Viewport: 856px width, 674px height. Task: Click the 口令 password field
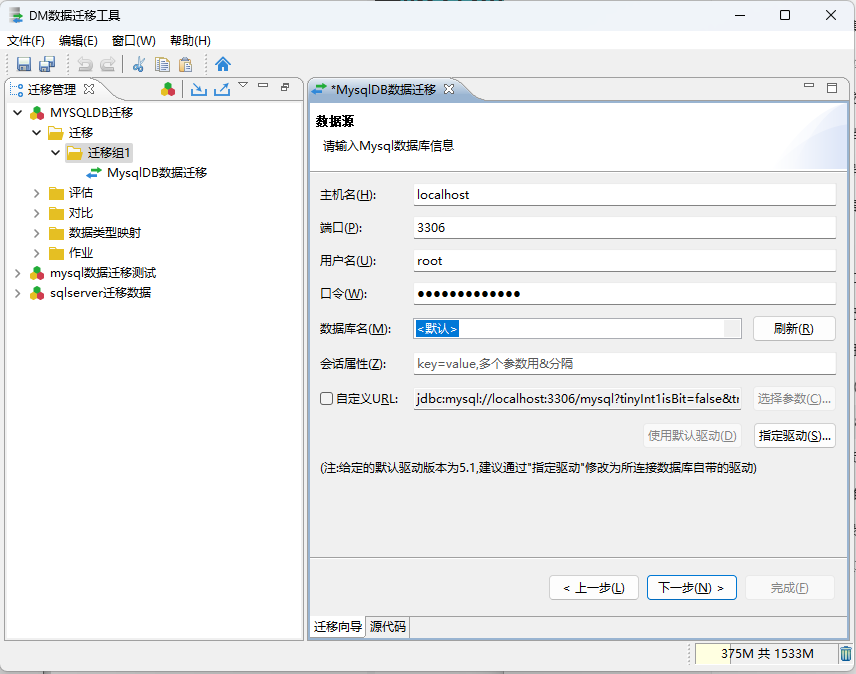[x=625, y=294]
